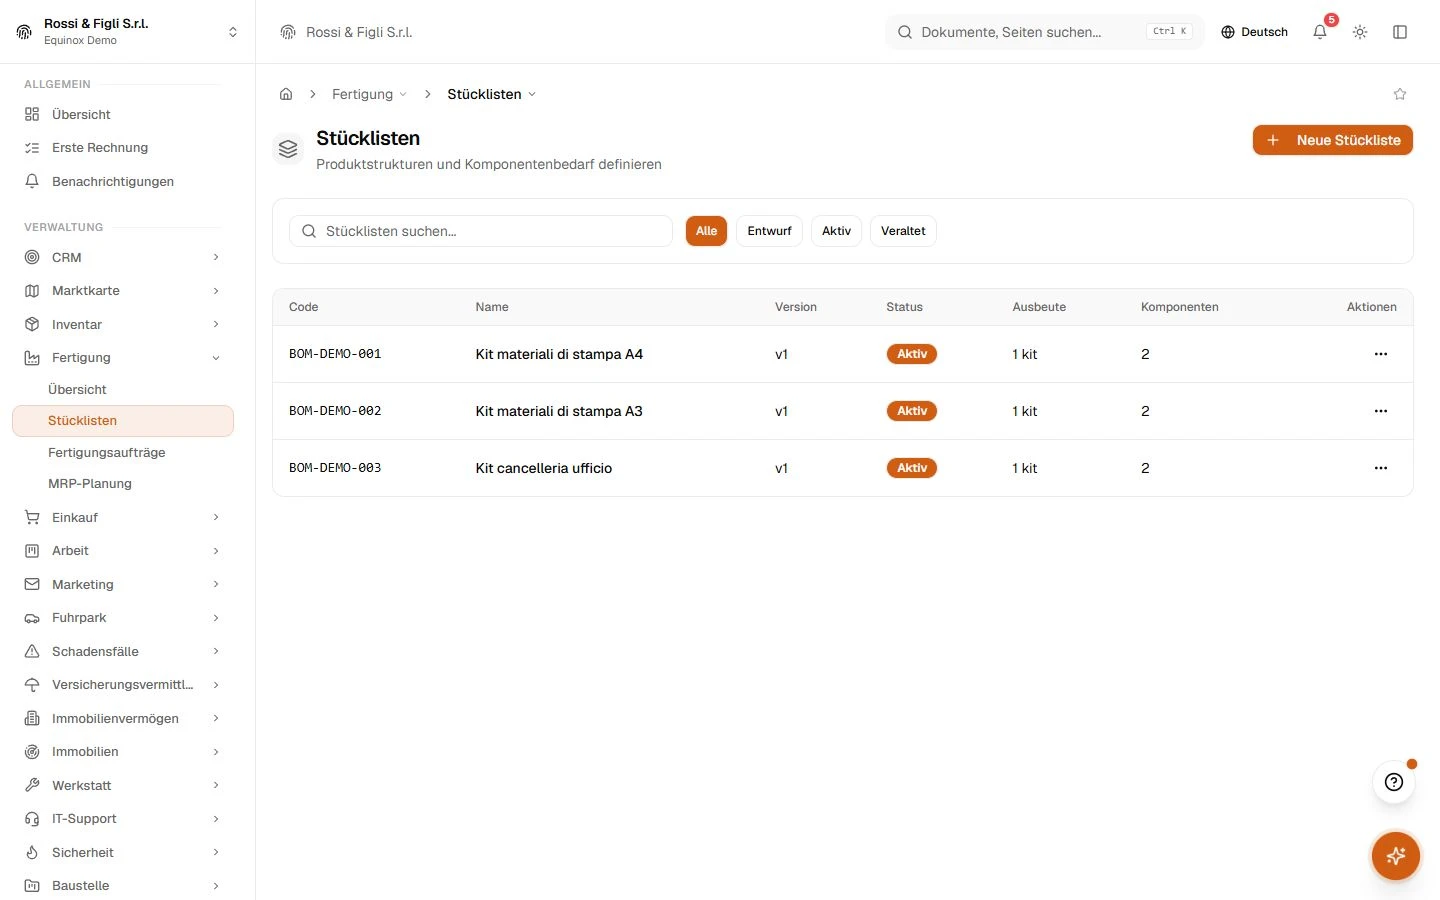This screenshot has height=900, width=1440.
Task: Filter Stücklisten by Veraltet
Action: [x=903, y=231]
